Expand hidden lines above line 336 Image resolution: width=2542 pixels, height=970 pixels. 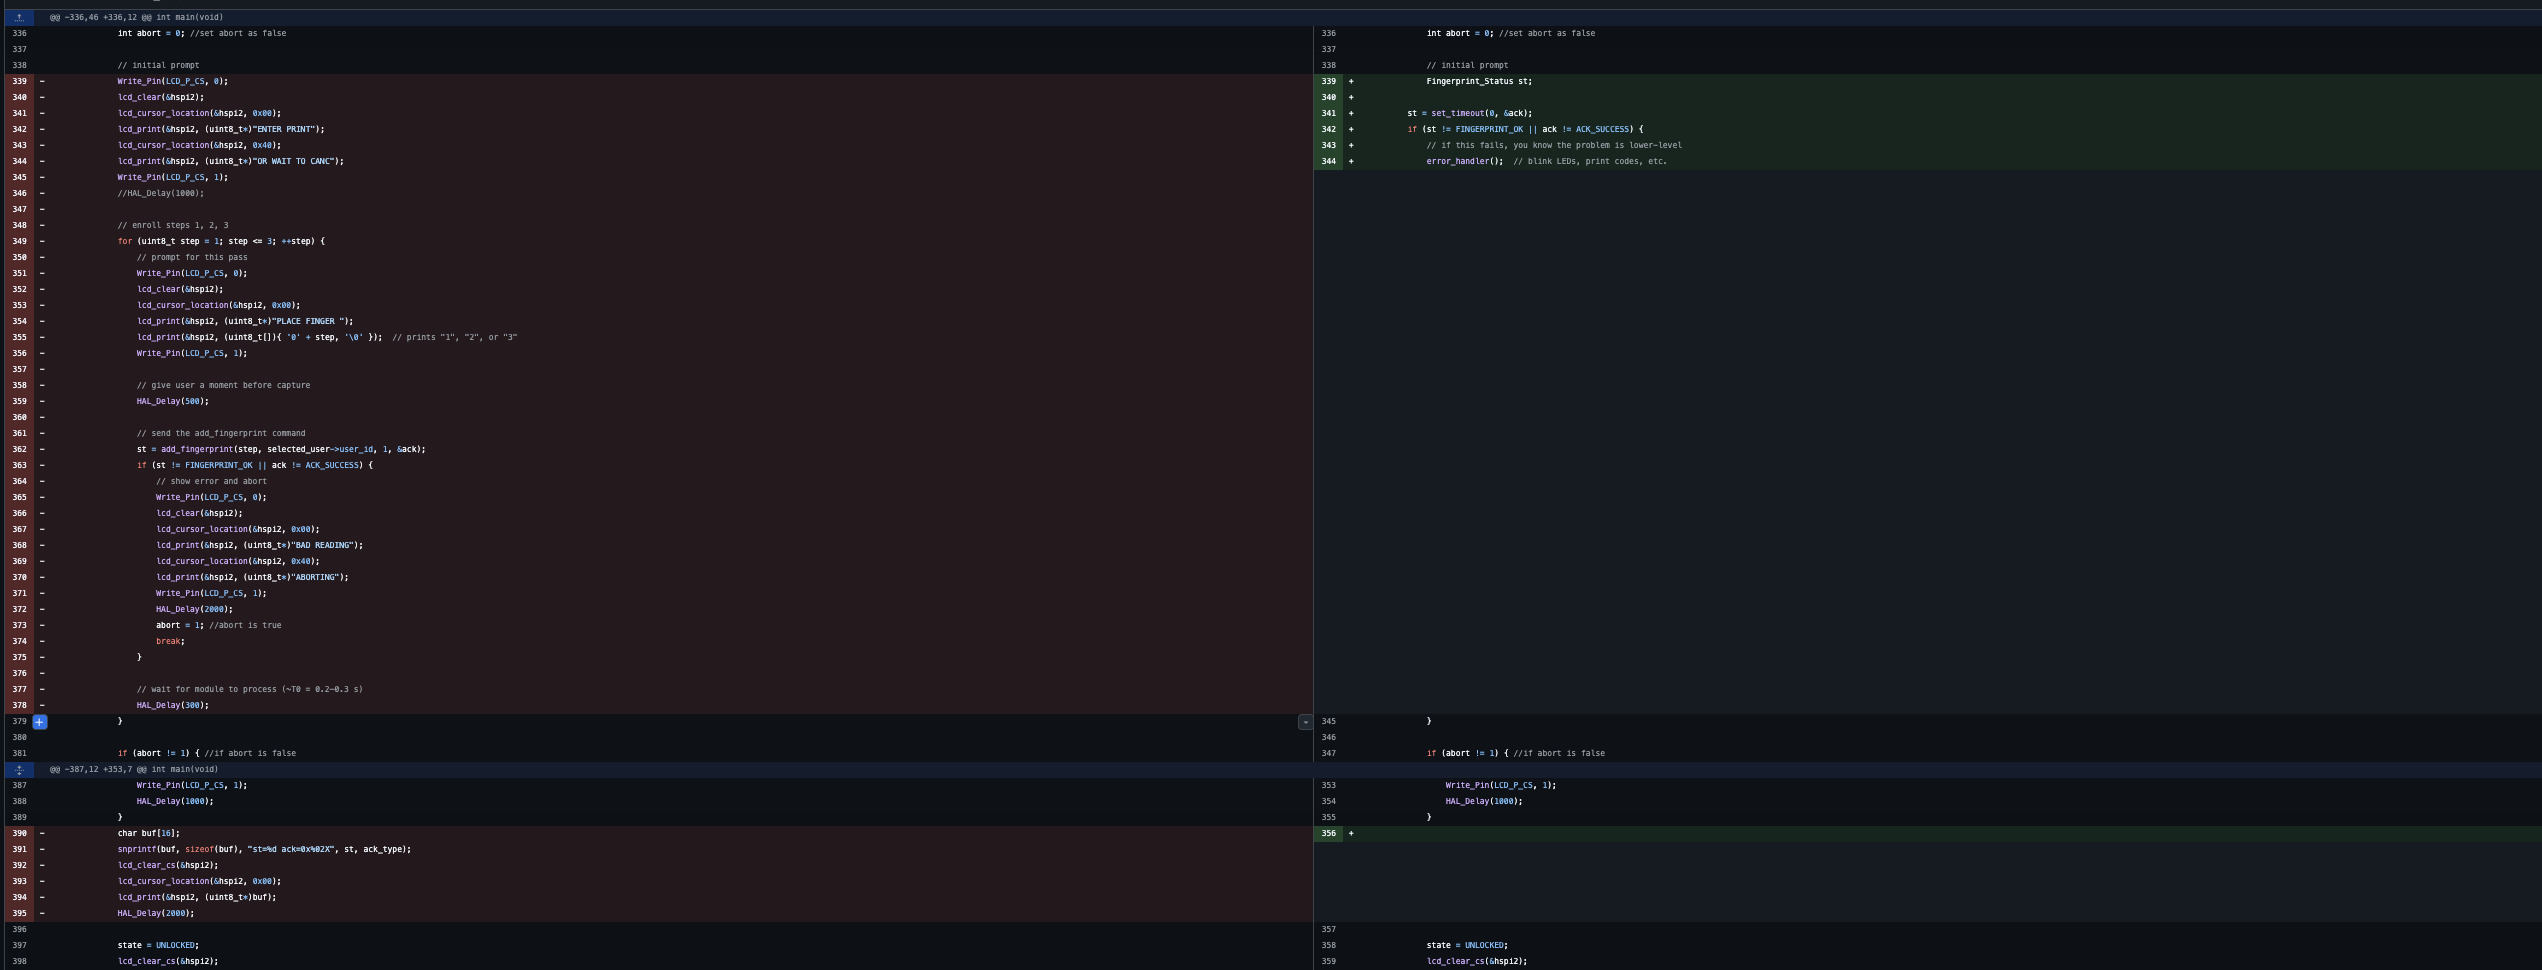point(19,17)
